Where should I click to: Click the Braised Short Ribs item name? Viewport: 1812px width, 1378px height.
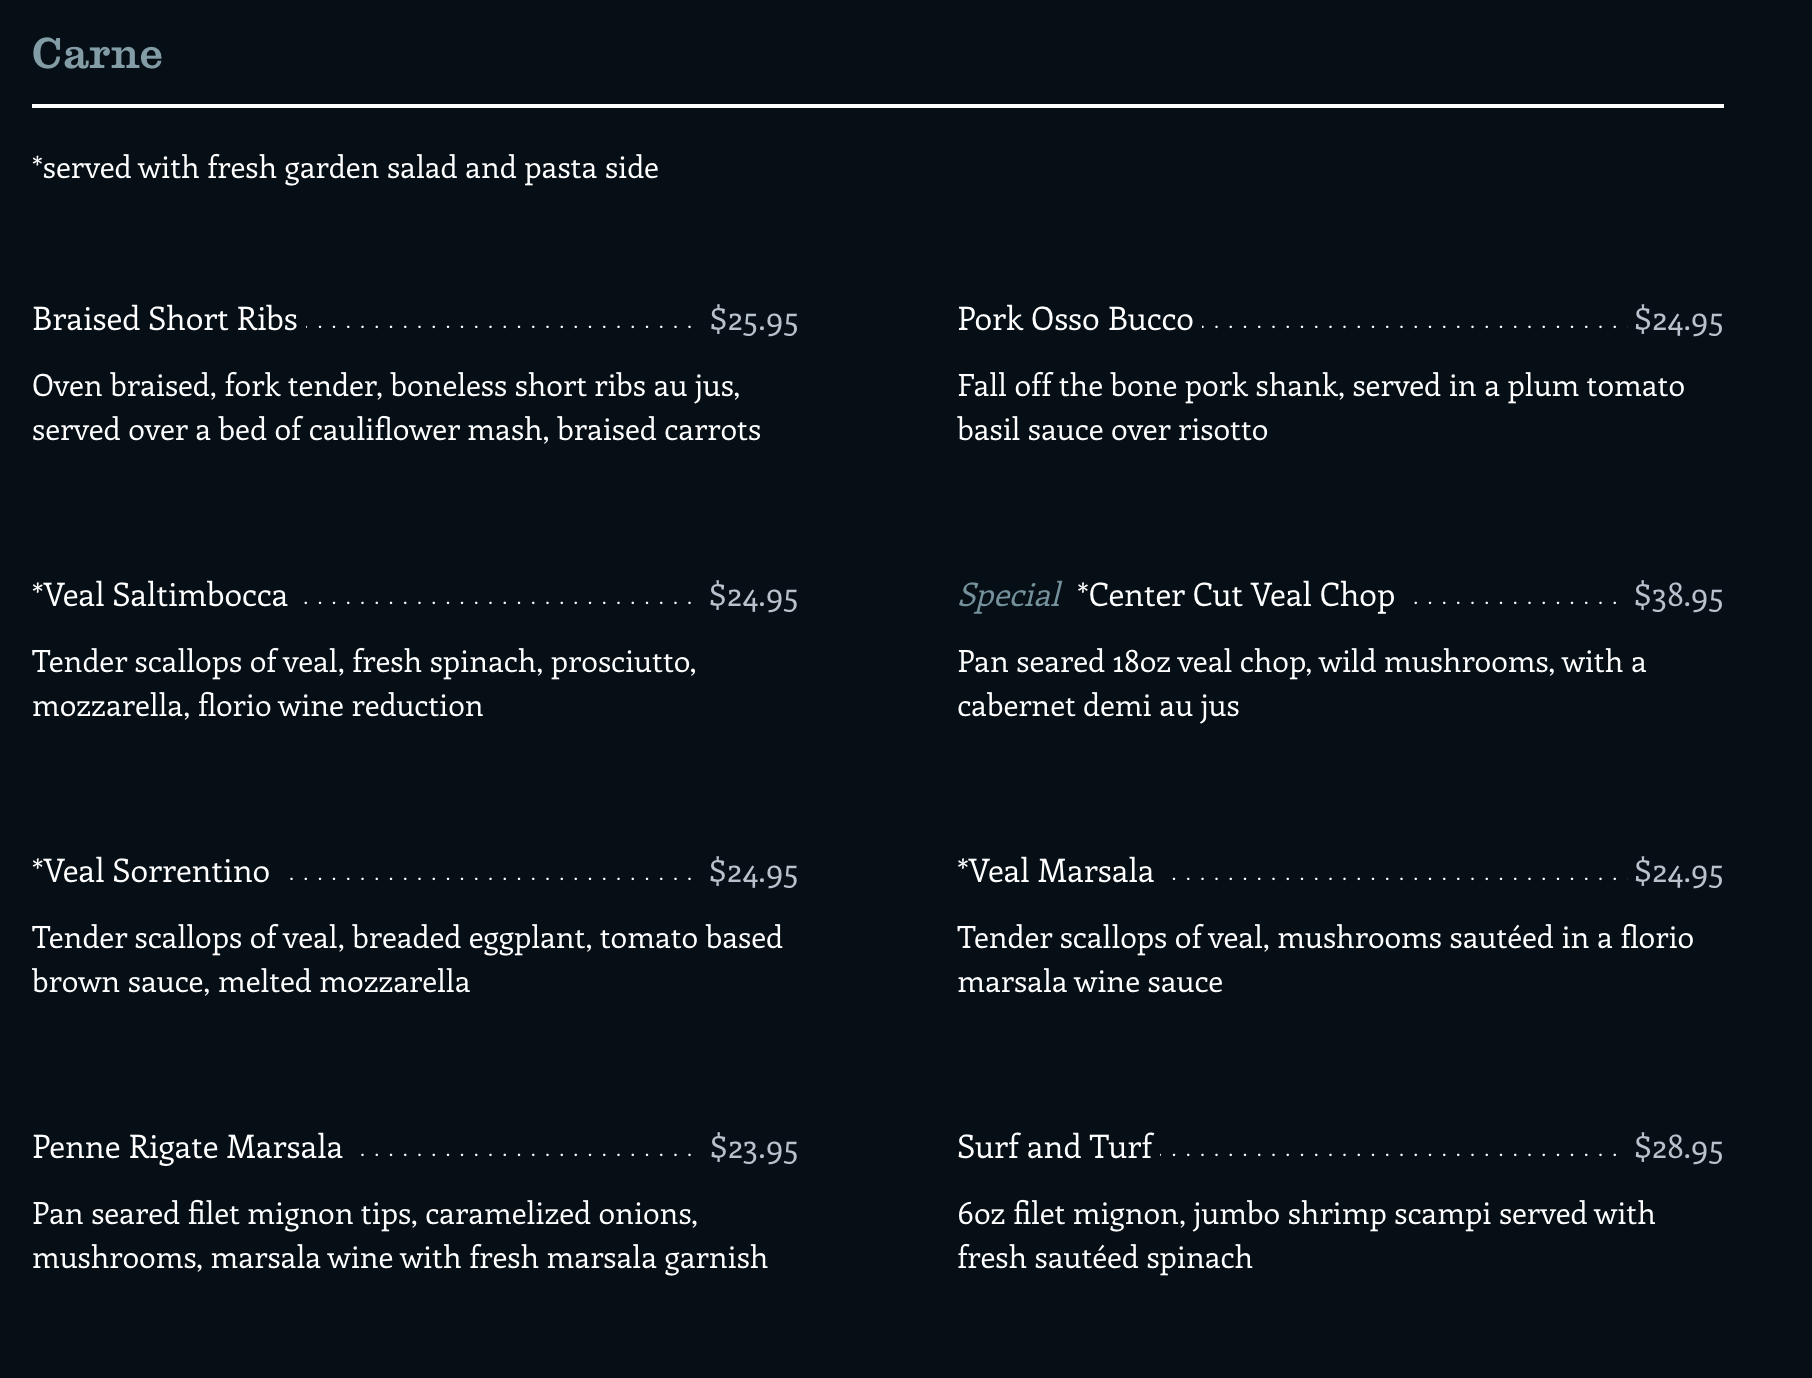[165, 319]
